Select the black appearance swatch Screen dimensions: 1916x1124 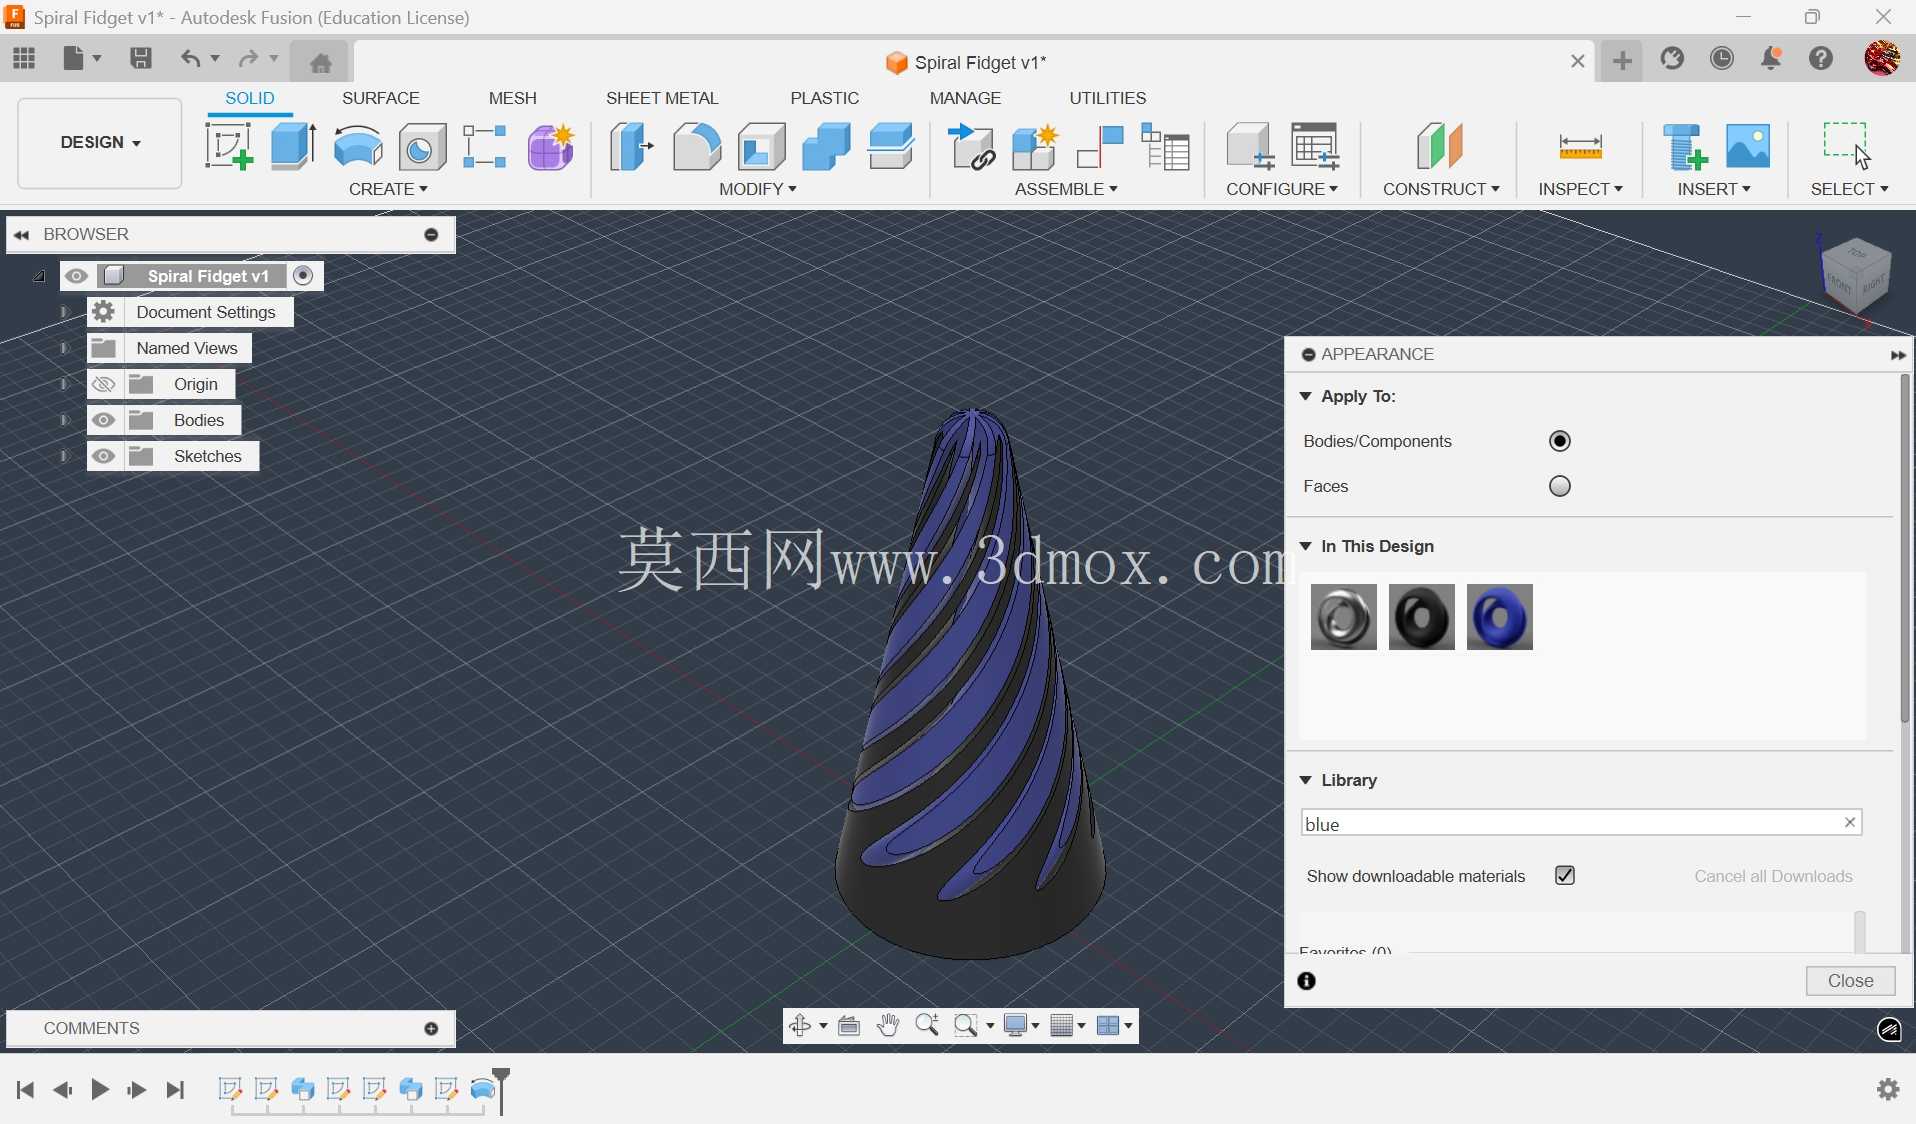point(1422,617)
